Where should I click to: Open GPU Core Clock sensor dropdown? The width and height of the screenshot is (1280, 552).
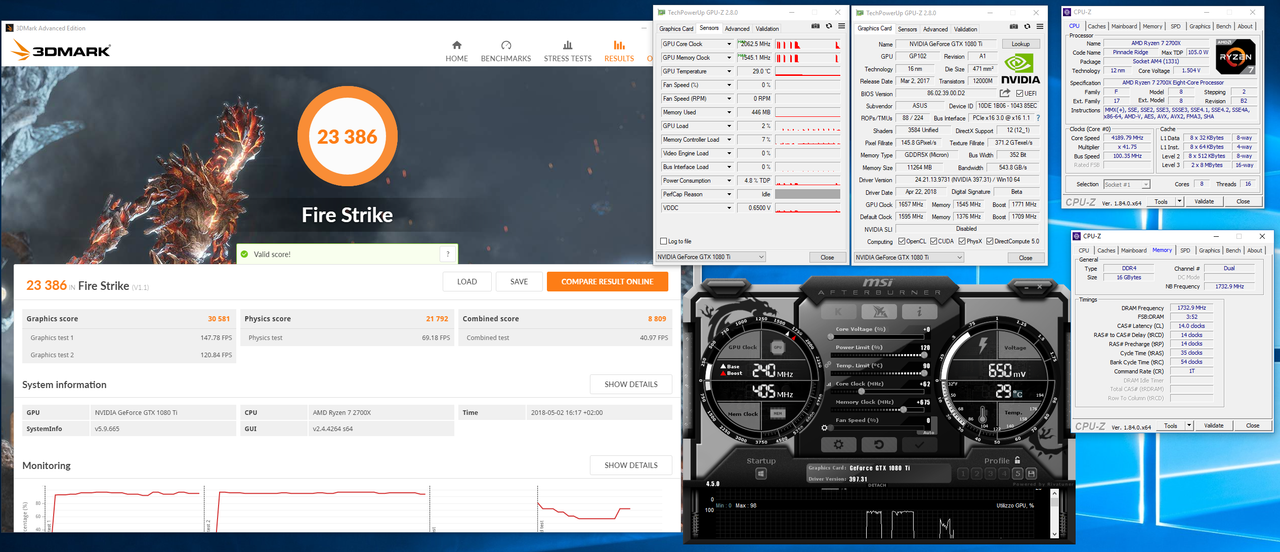click(729, 44)
